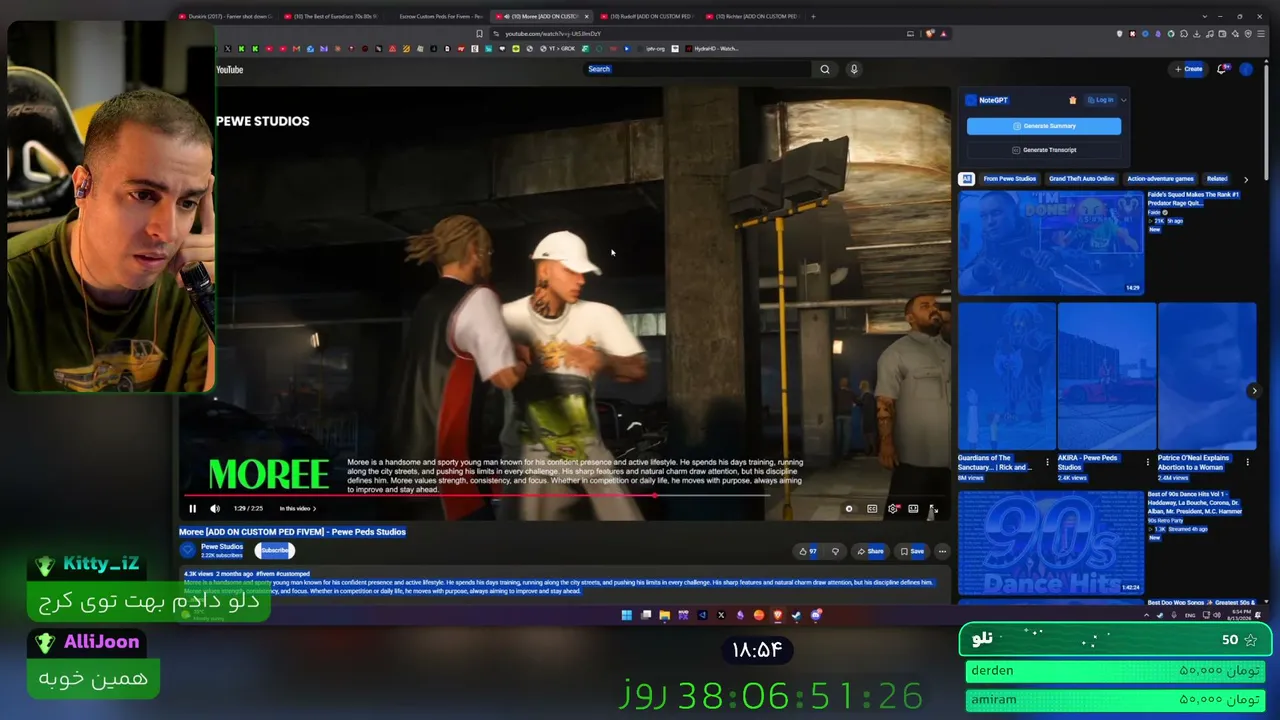Image resolution: width=1280 pixels, height=720 pixels.
Task: Open the Windows Start menu
Action: (627, 615)
